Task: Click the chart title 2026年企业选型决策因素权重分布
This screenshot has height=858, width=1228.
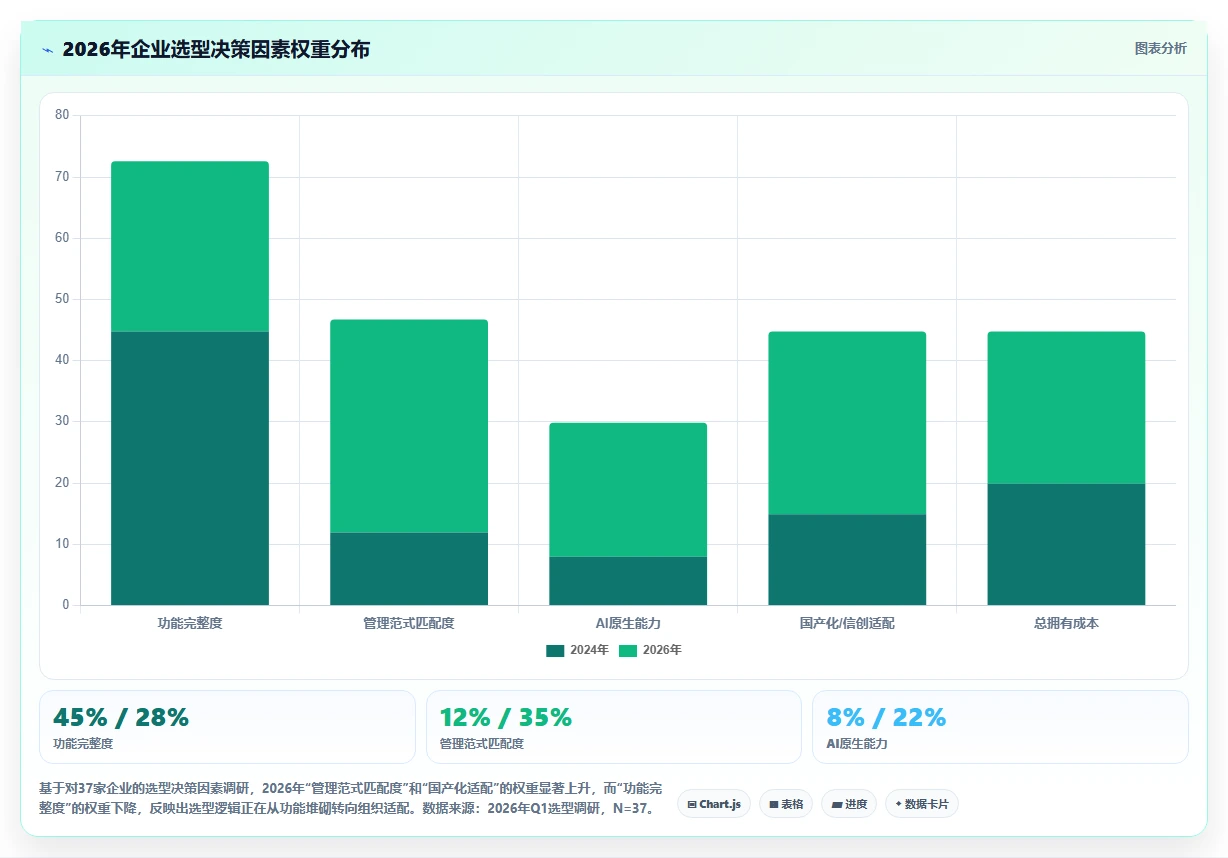Action: coord(216,50)
